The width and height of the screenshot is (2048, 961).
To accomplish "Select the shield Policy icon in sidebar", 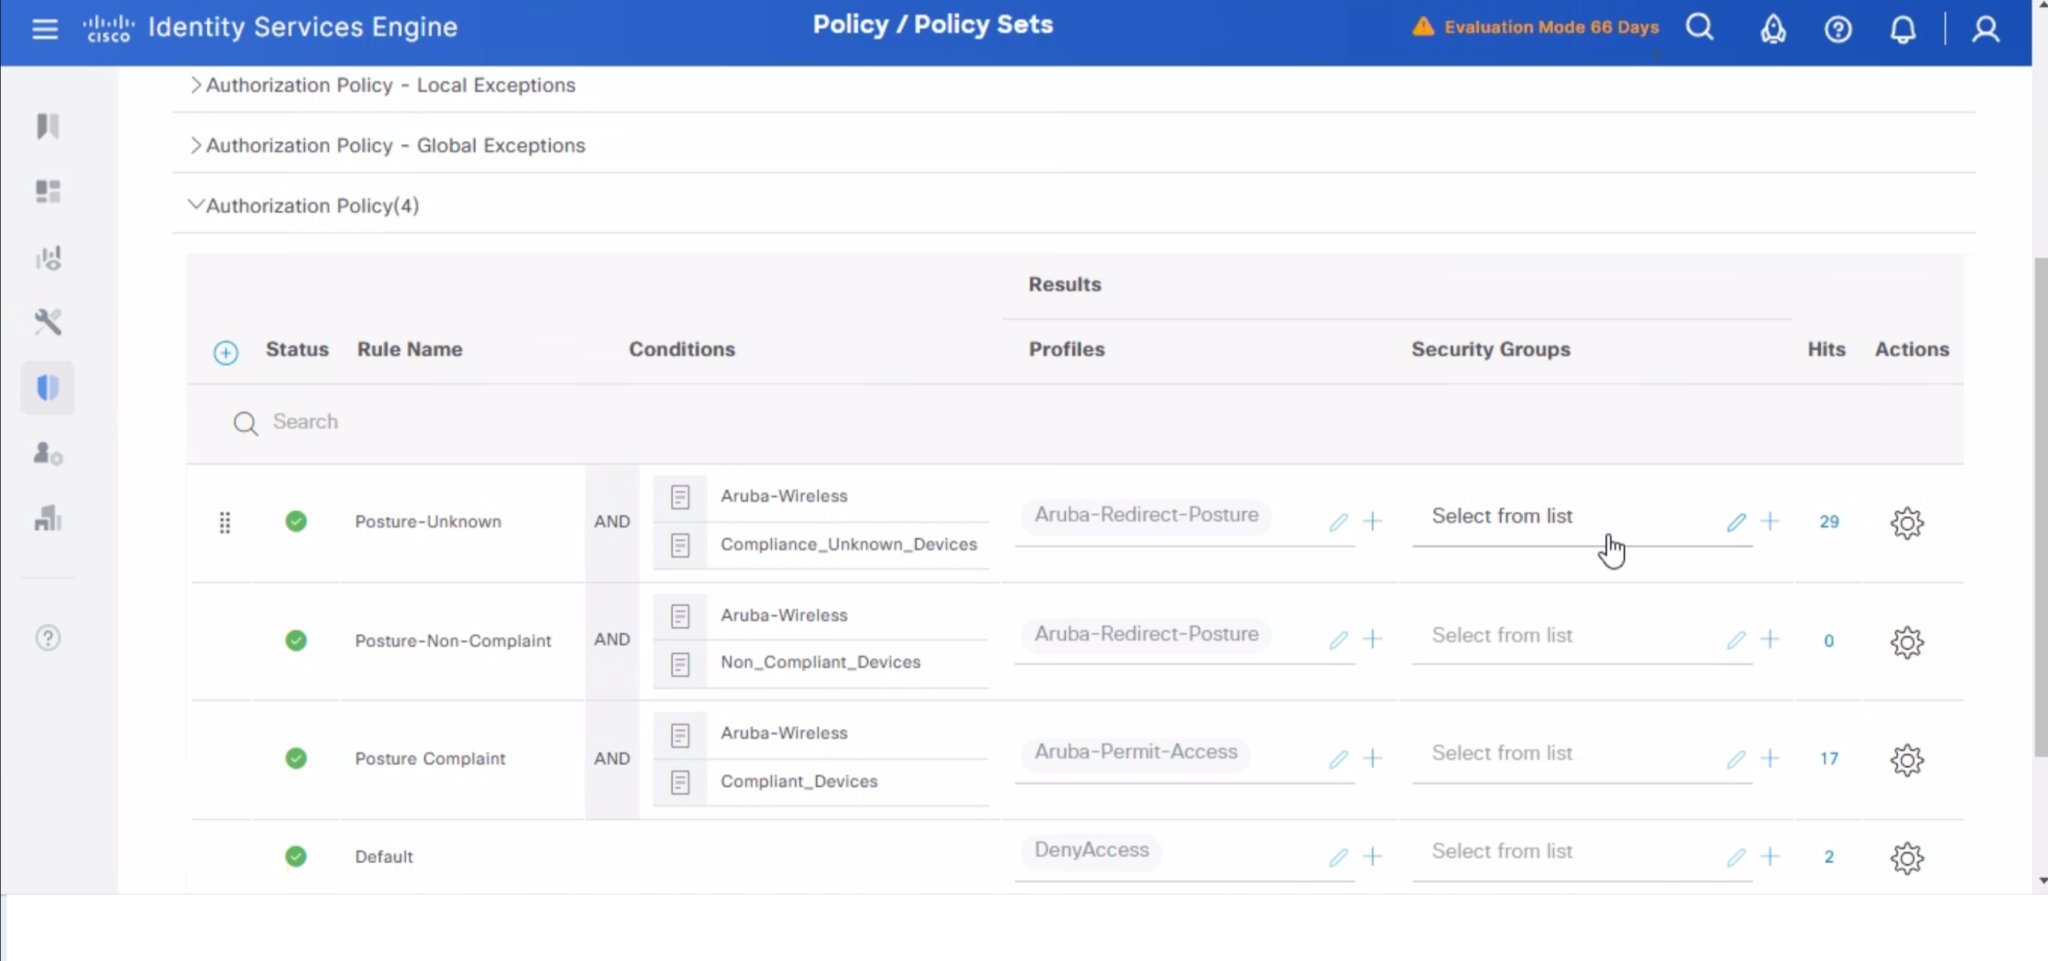I will (47, 388).
